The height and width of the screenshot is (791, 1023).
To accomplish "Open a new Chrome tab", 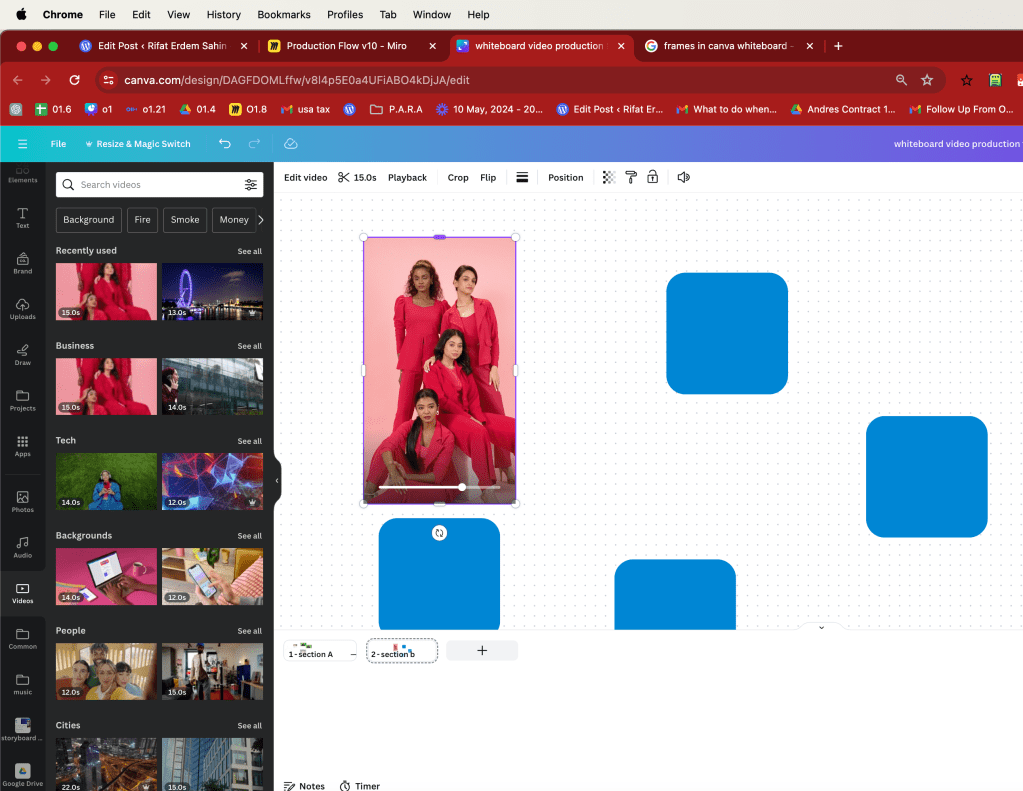I will coord(838,46).
